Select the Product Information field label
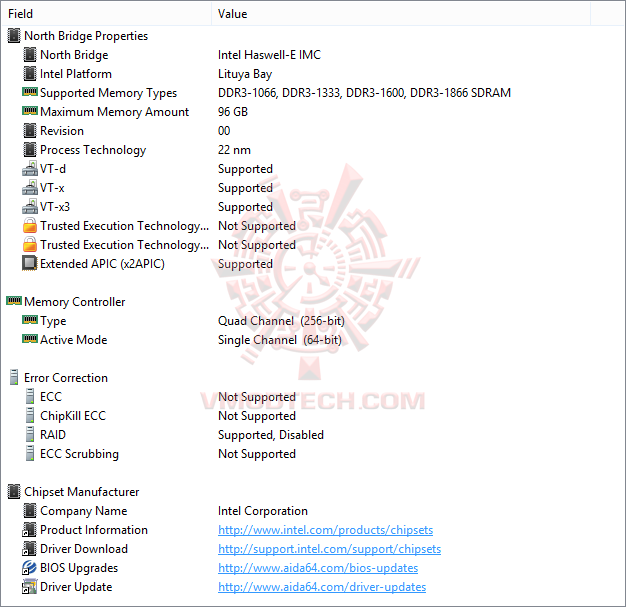This screenshot has width=626, height=607. coord(94,530)
